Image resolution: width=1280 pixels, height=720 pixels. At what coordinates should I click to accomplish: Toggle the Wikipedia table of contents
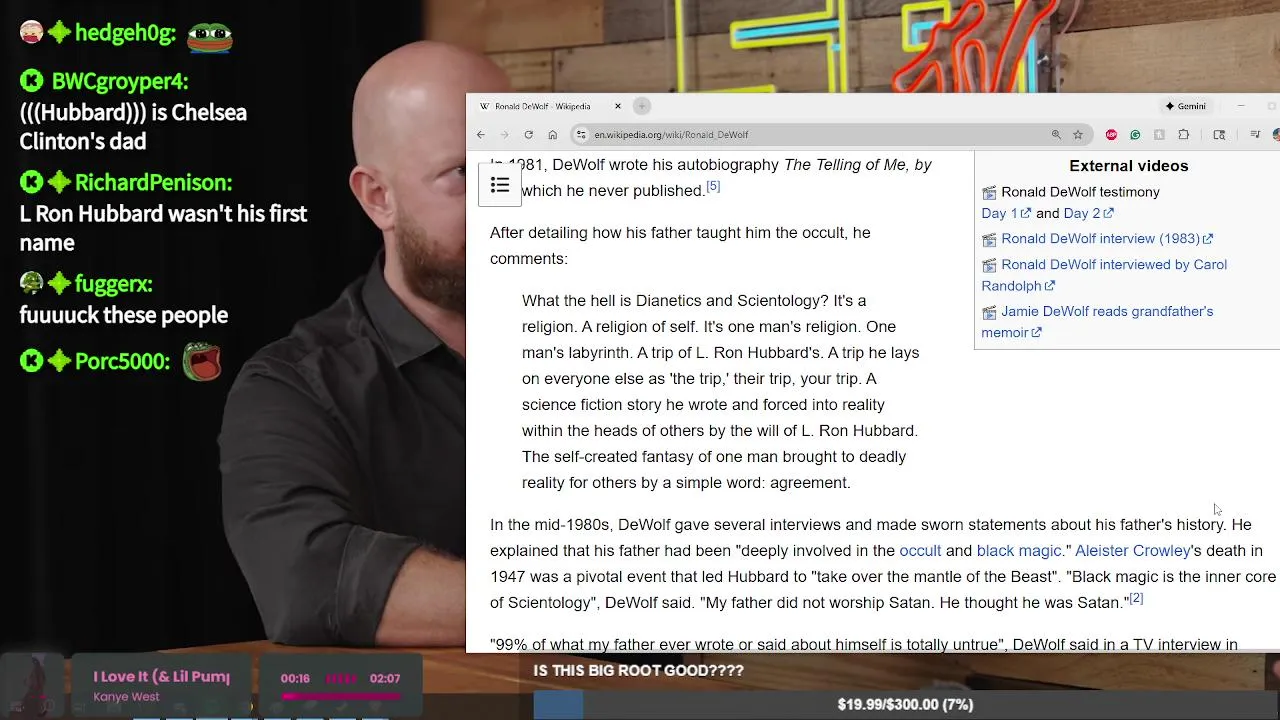coord(500,185)
